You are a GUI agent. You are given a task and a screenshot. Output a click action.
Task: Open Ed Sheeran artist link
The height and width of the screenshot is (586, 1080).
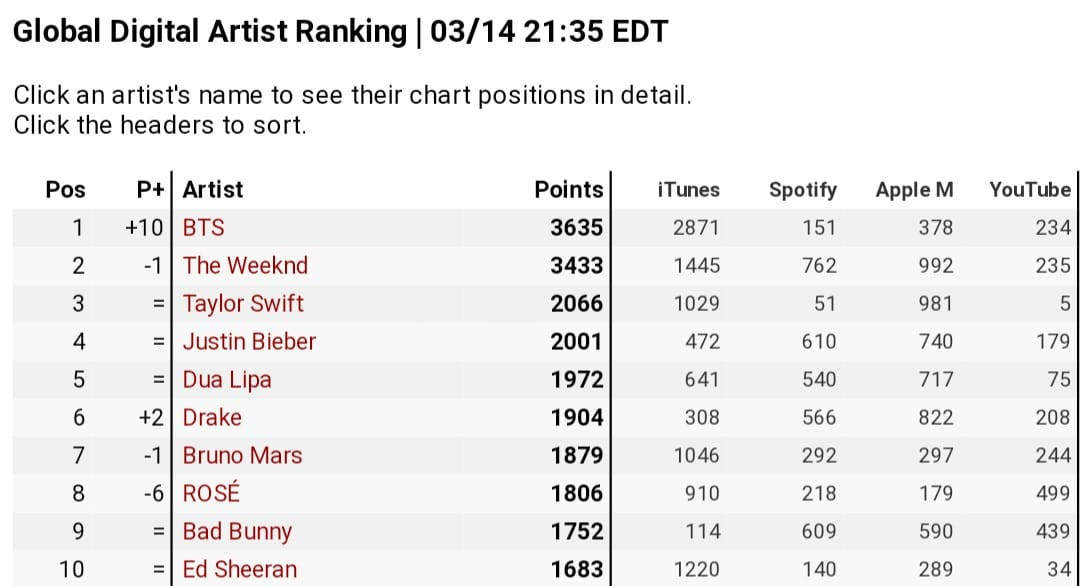[240, 570]
